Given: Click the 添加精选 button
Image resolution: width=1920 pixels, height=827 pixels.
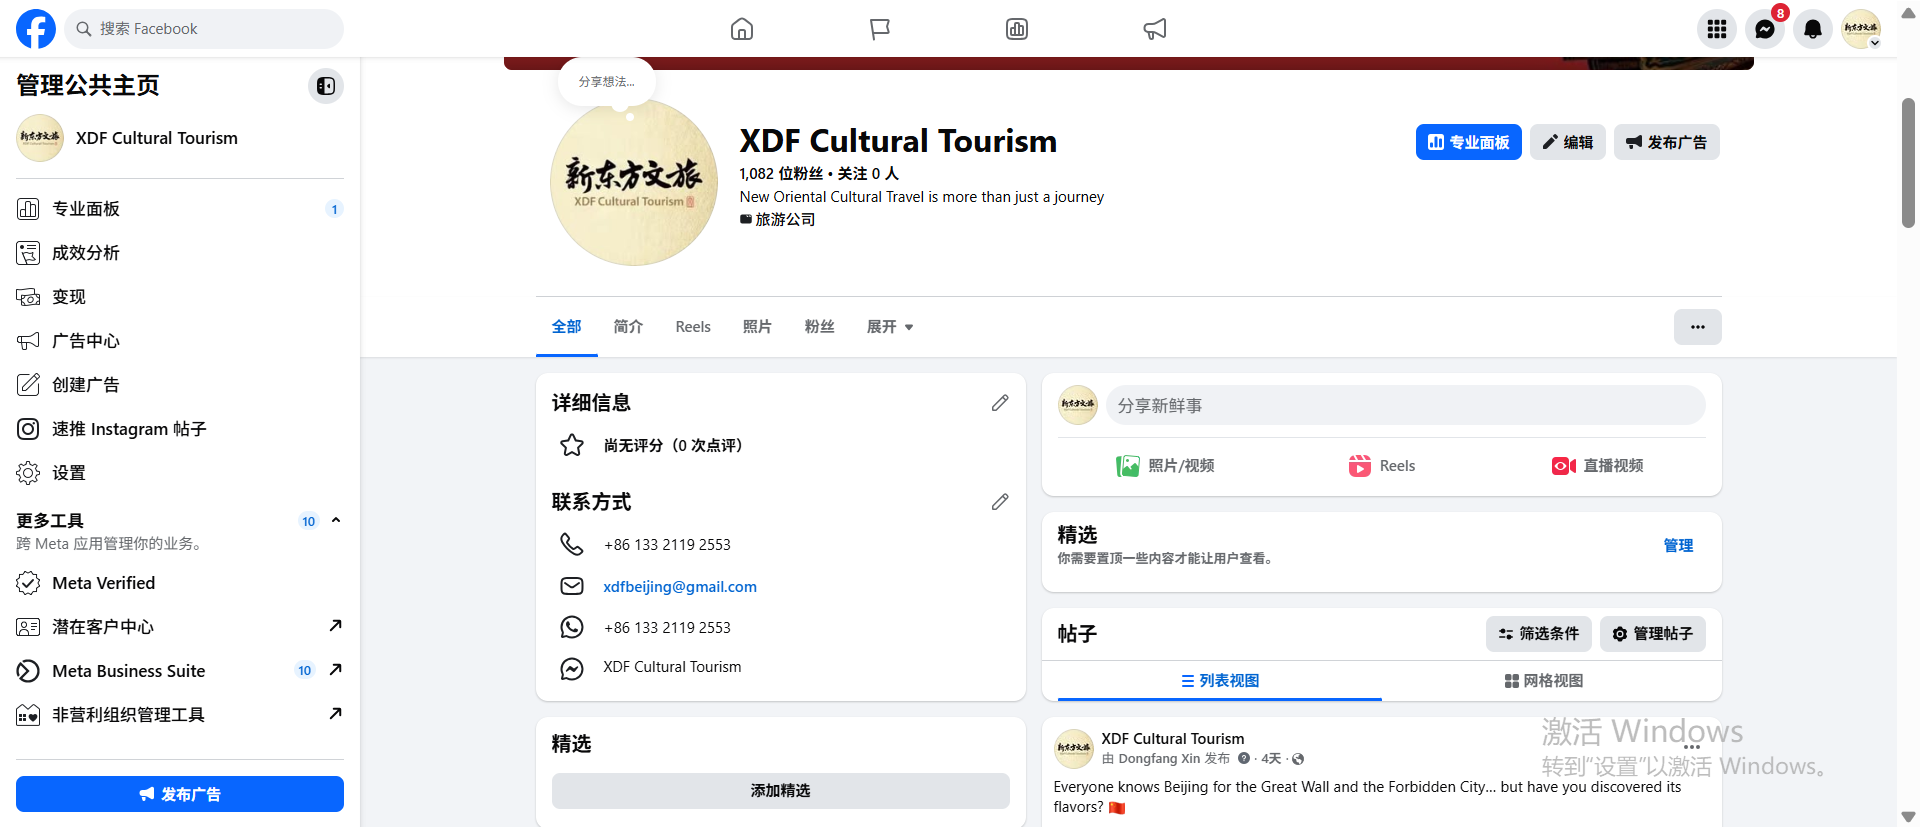Looking at the screenshot, I should point(781,791).
